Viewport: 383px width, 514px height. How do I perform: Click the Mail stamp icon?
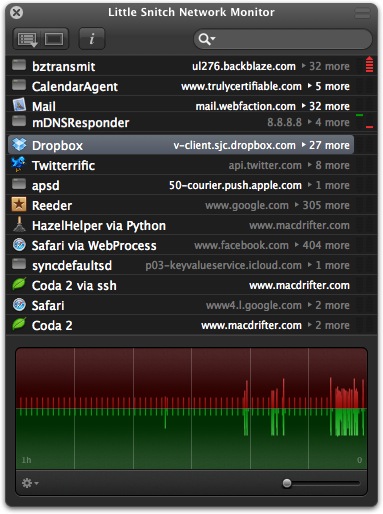coord(19,105)
